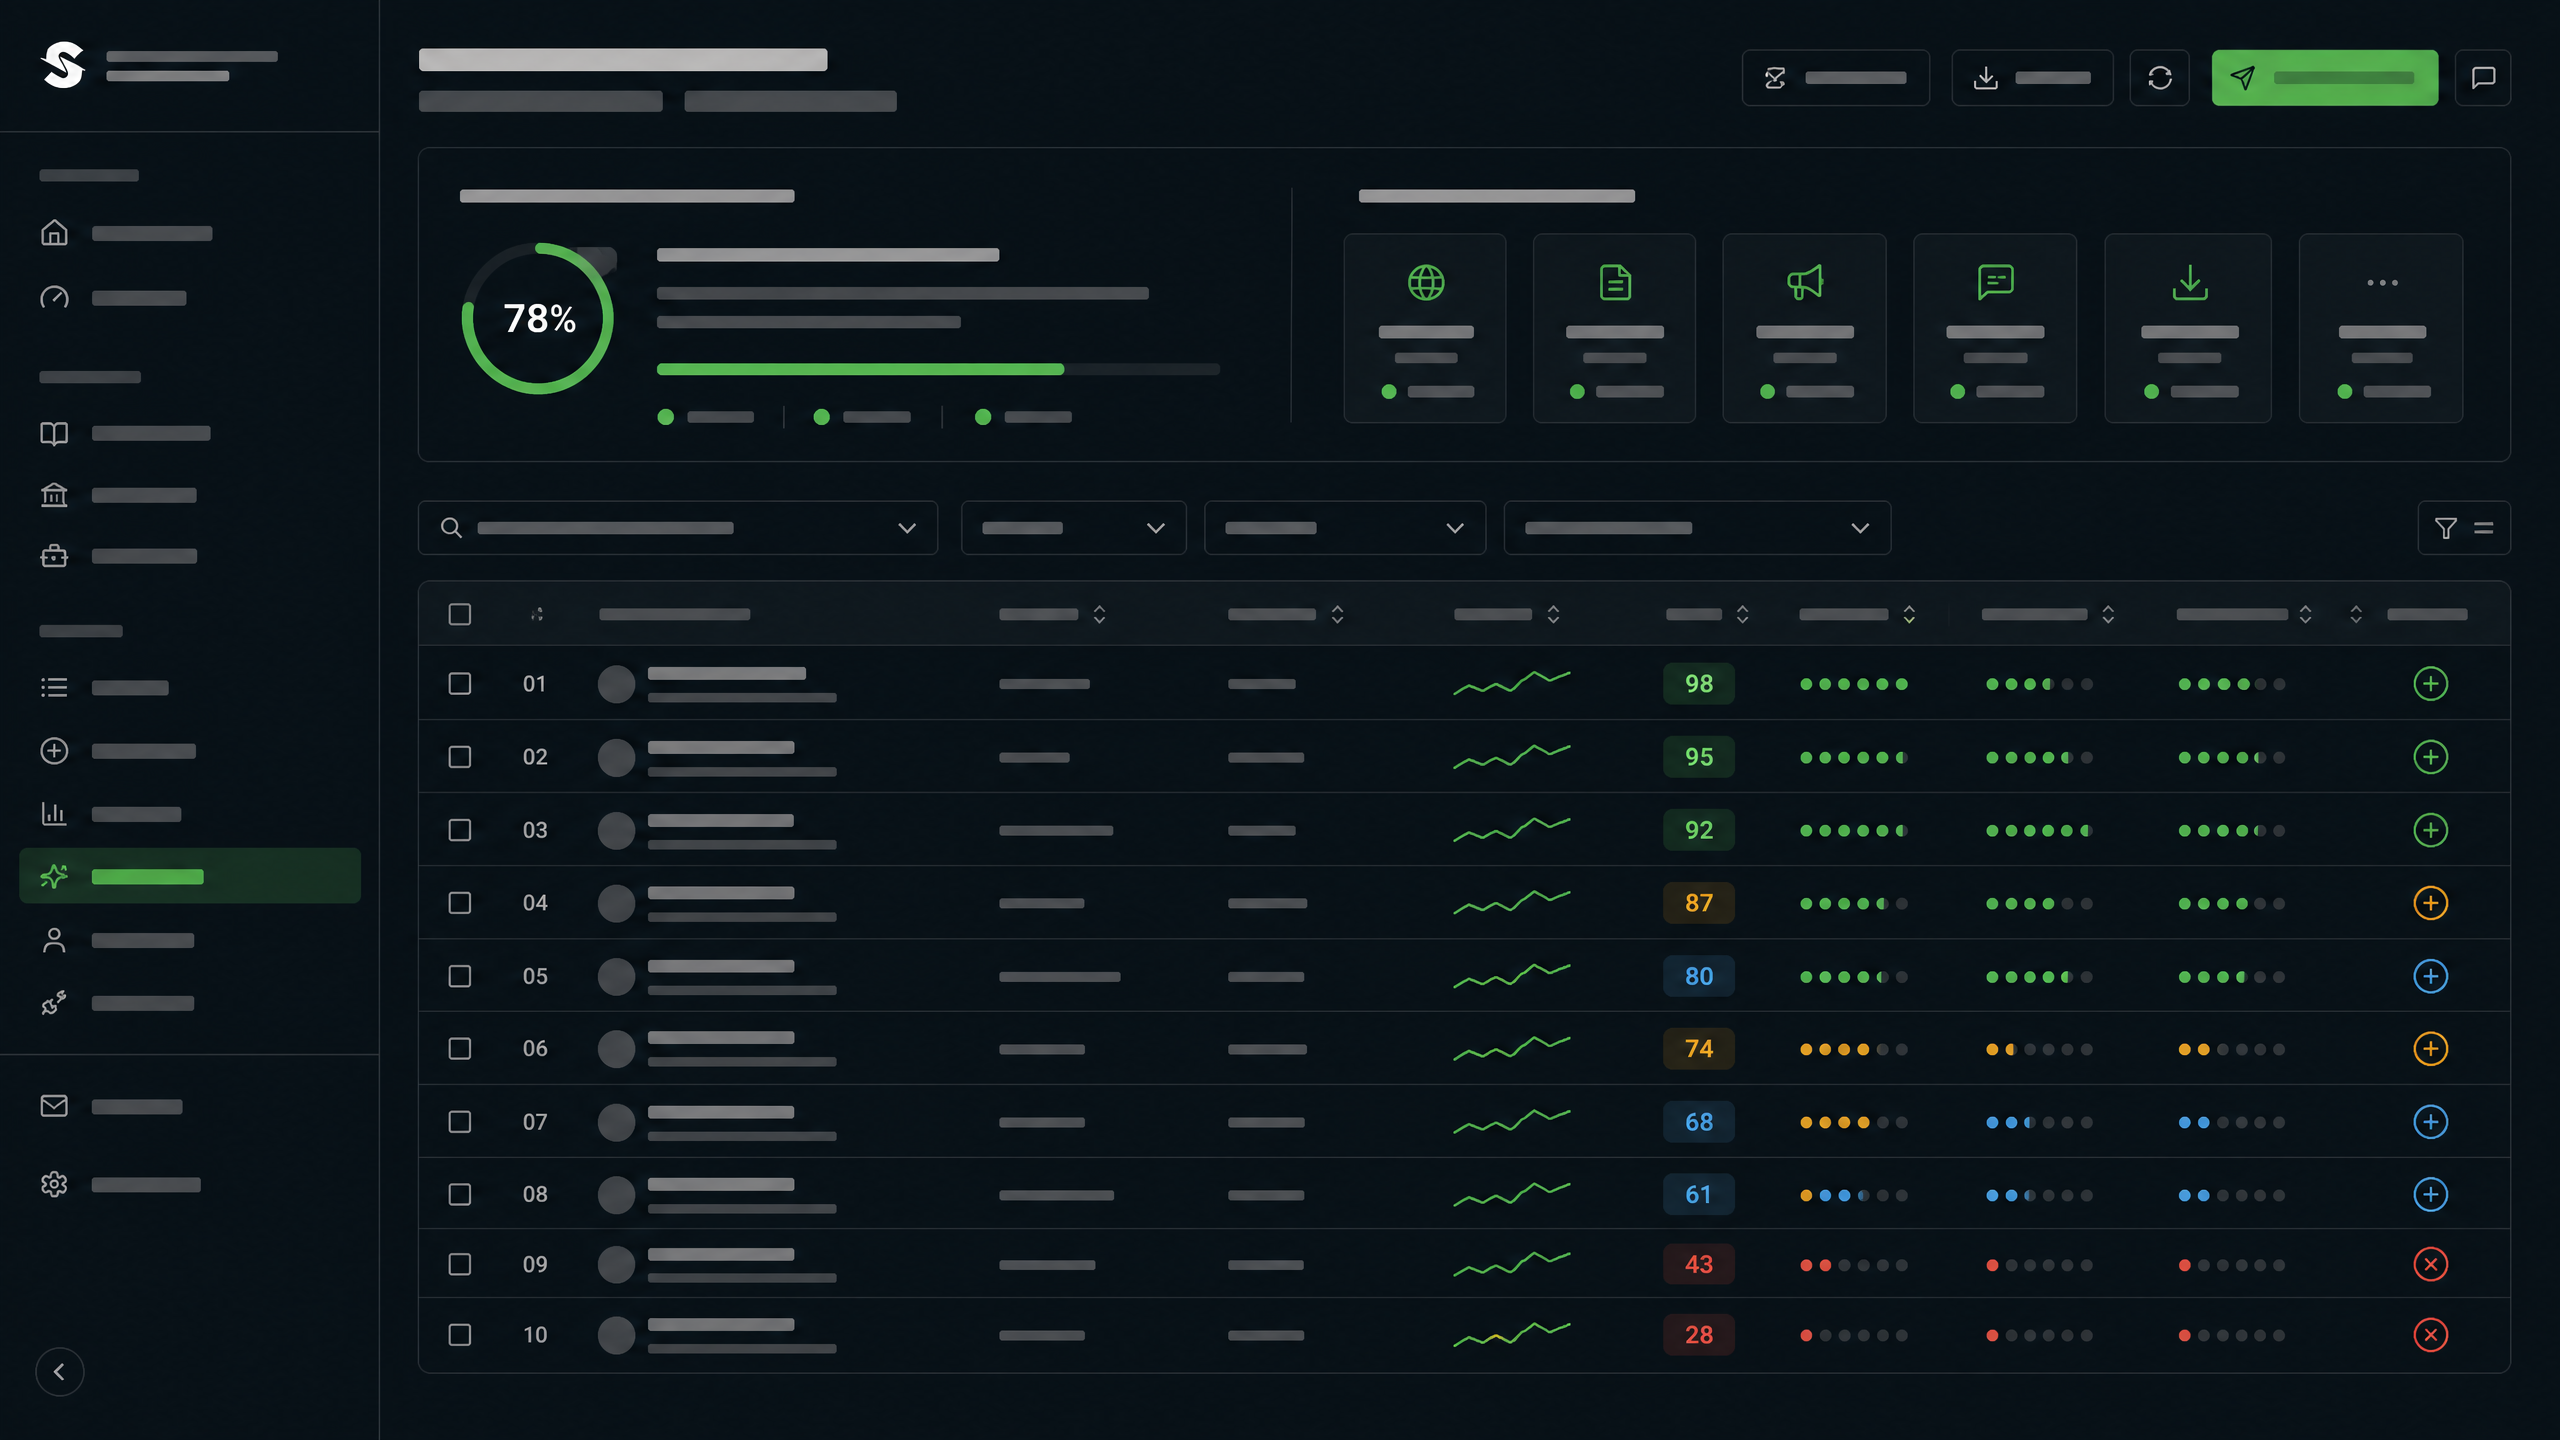Open the plug integrations sidebar icon
This screenshot has height=1440, width=2560.
point(54,1003)
